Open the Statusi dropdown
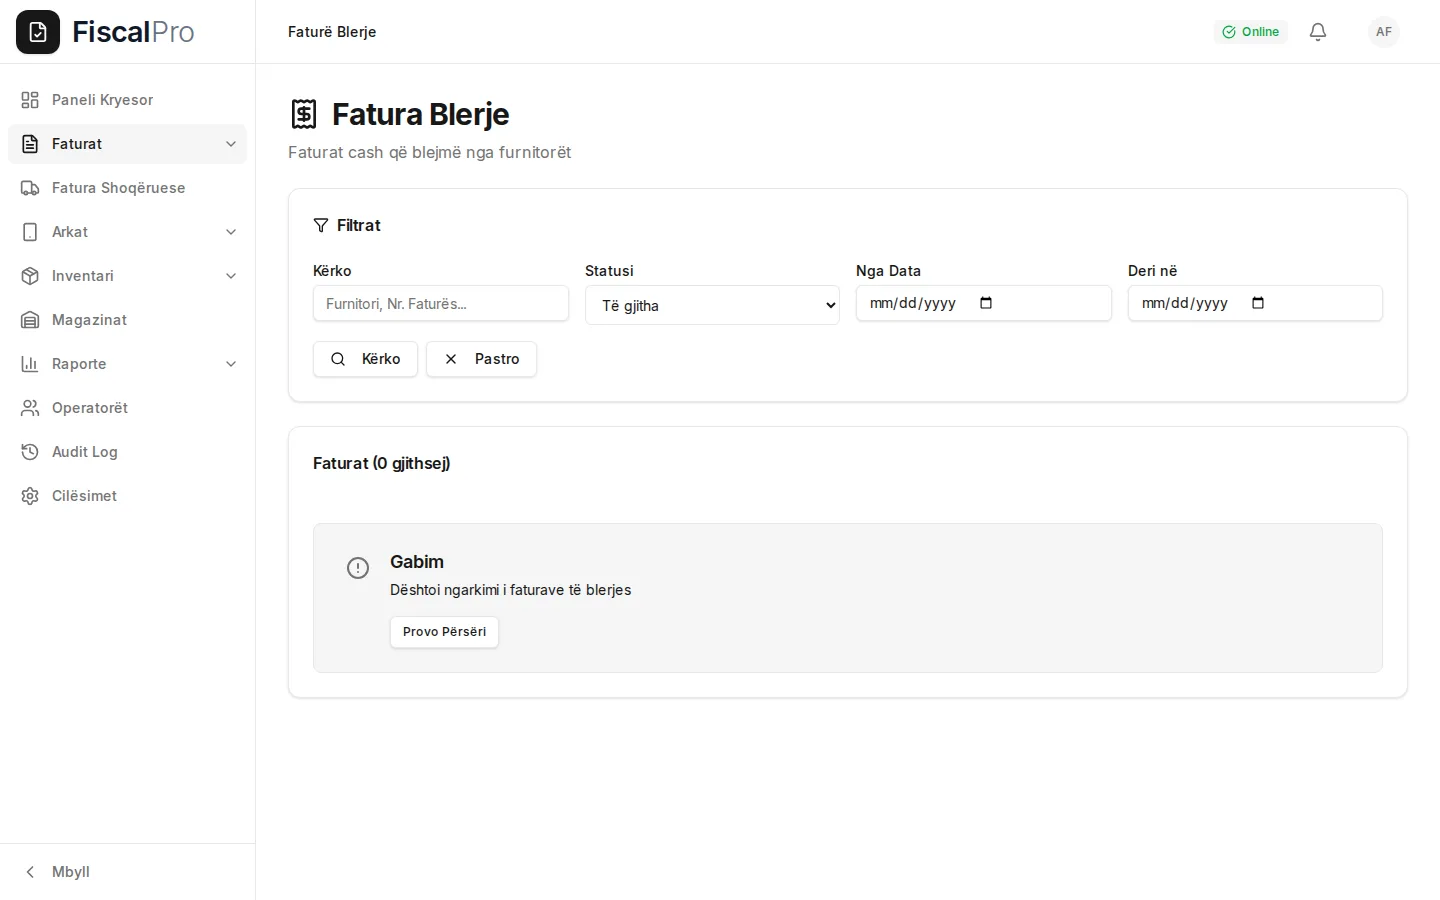 click(712, 305)
